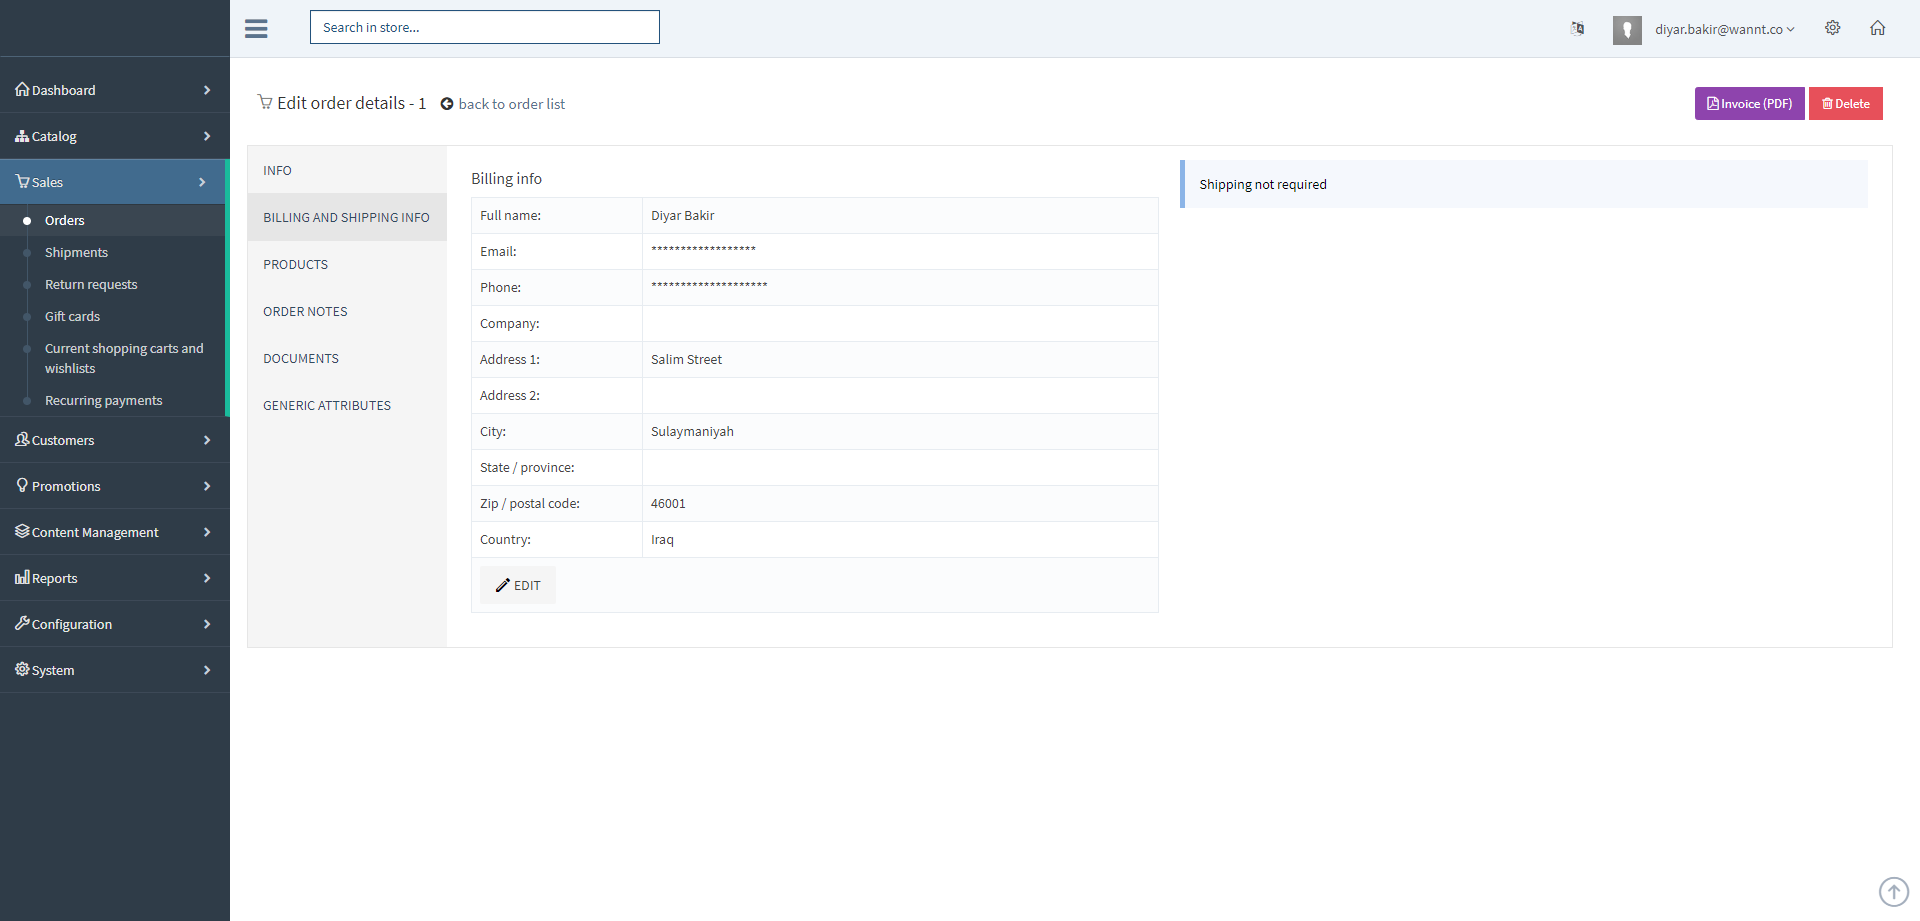
Task: Click the back arrow circle icon
Action: [x=447, y=104]
